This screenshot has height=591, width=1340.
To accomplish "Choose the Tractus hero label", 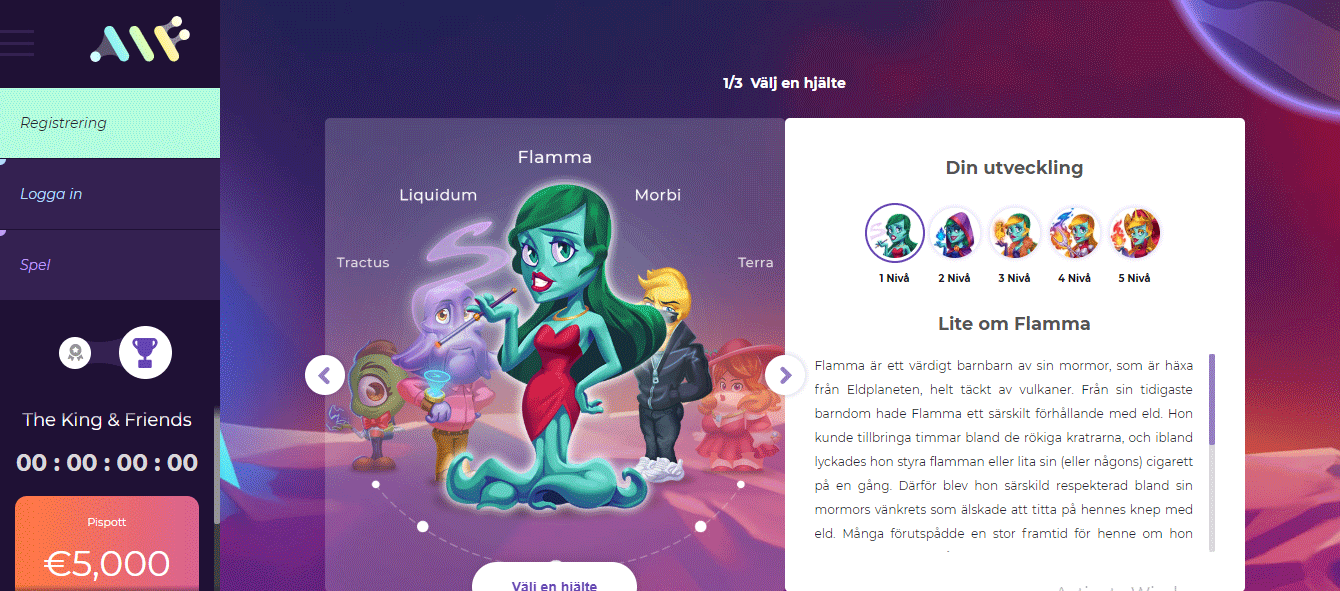I will [x=363, y=262].
